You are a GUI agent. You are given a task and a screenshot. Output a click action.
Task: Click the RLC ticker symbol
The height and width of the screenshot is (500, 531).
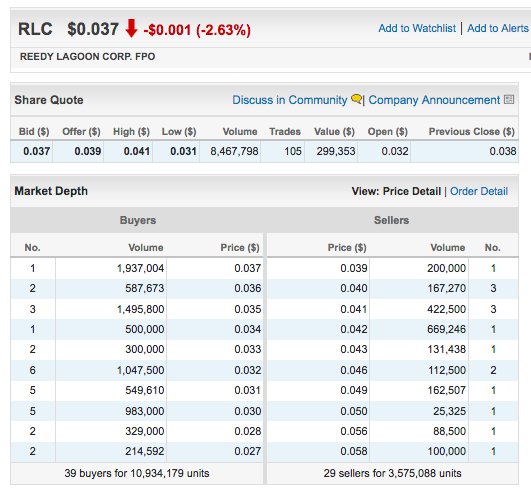coord(35,29)
